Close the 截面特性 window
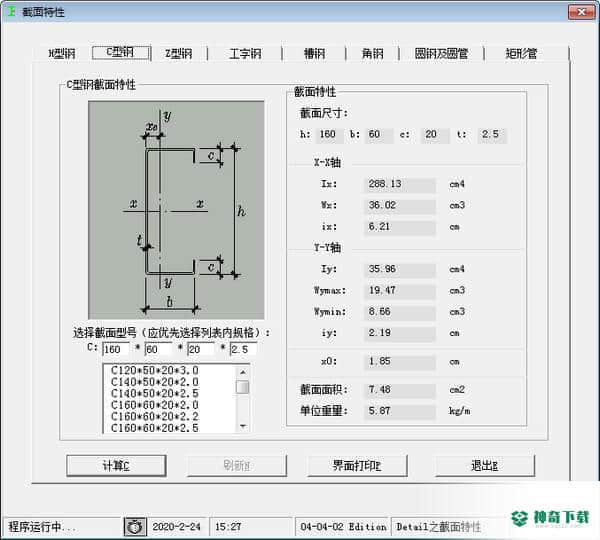The image size is (600, 540). 581,12
